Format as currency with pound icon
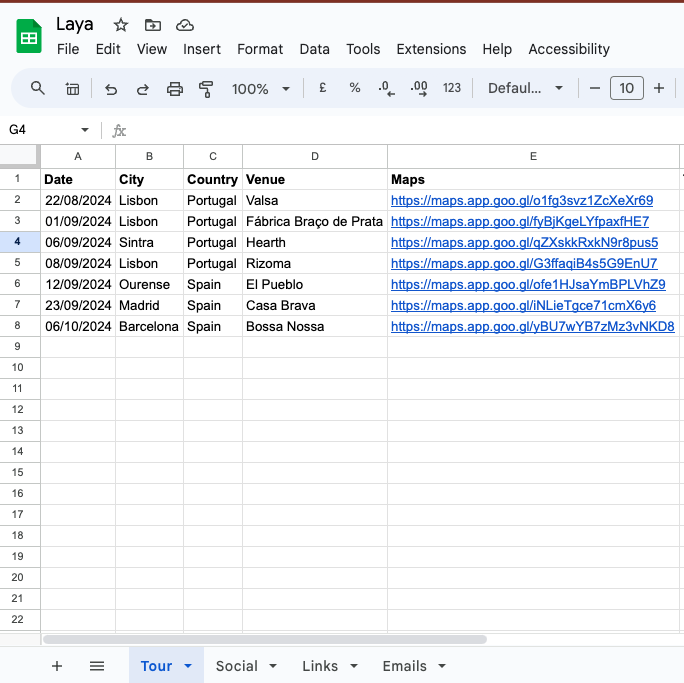The image size is (684, 683). coord(322,88)
